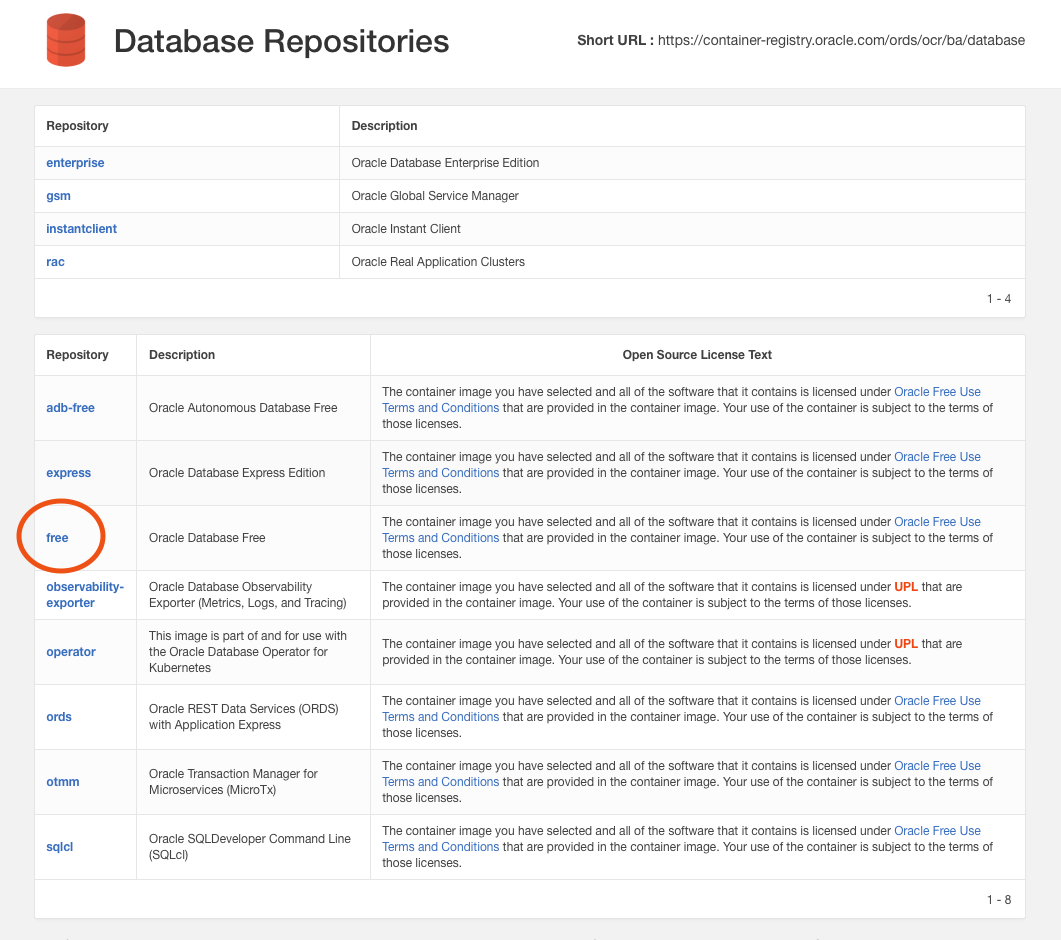
Task: Open the enterprise repository link
Action: [x=75, y=163]
